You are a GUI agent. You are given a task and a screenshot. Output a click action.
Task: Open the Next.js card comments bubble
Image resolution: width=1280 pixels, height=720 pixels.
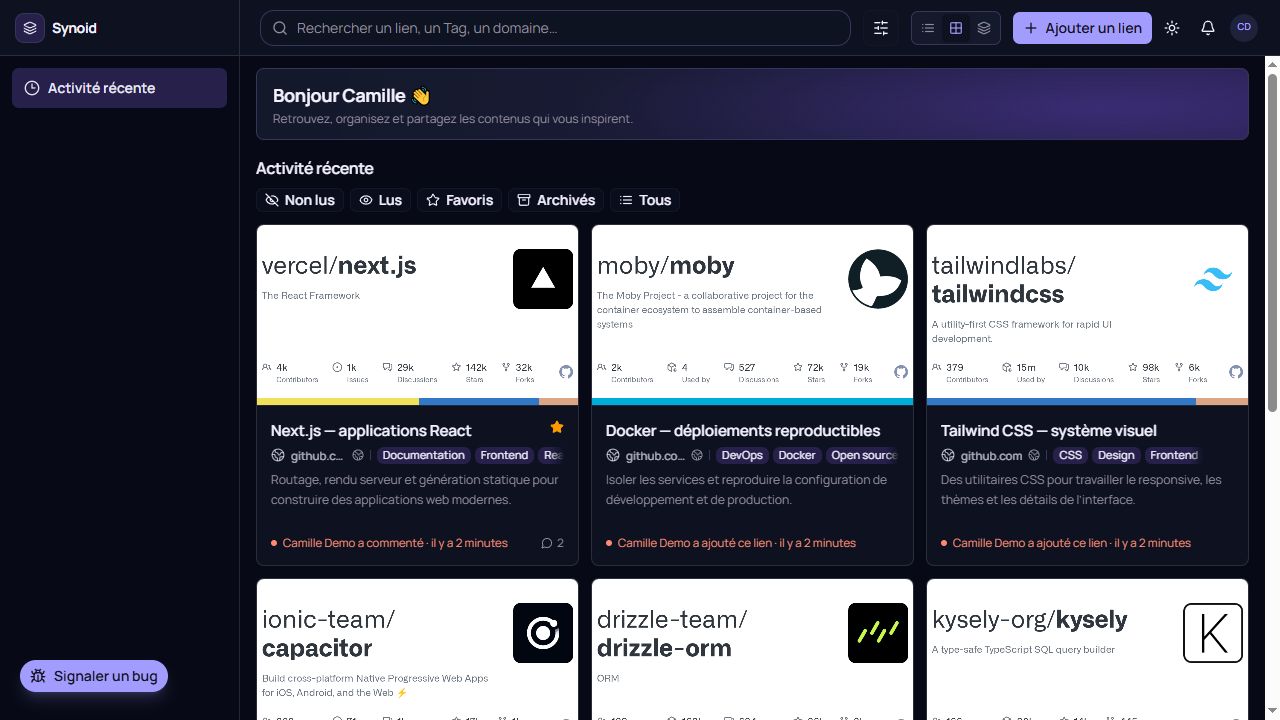552,543
